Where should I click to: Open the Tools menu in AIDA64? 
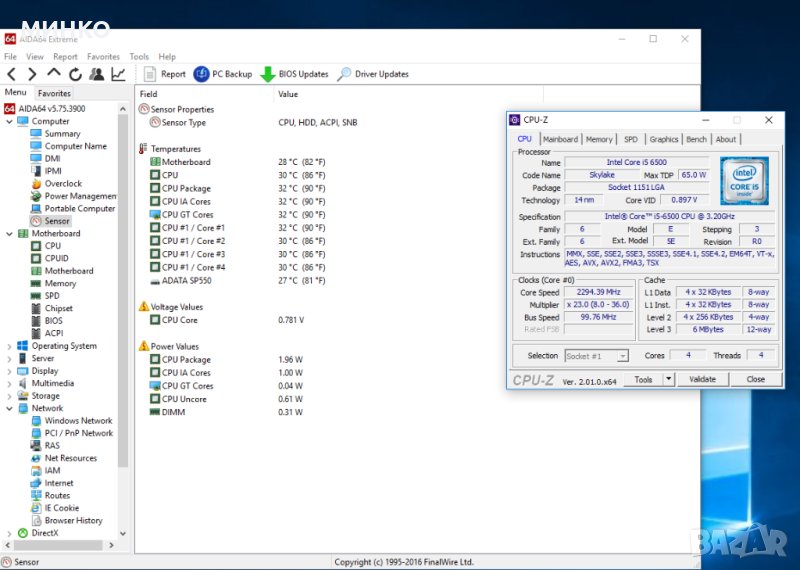click(139, 57)
